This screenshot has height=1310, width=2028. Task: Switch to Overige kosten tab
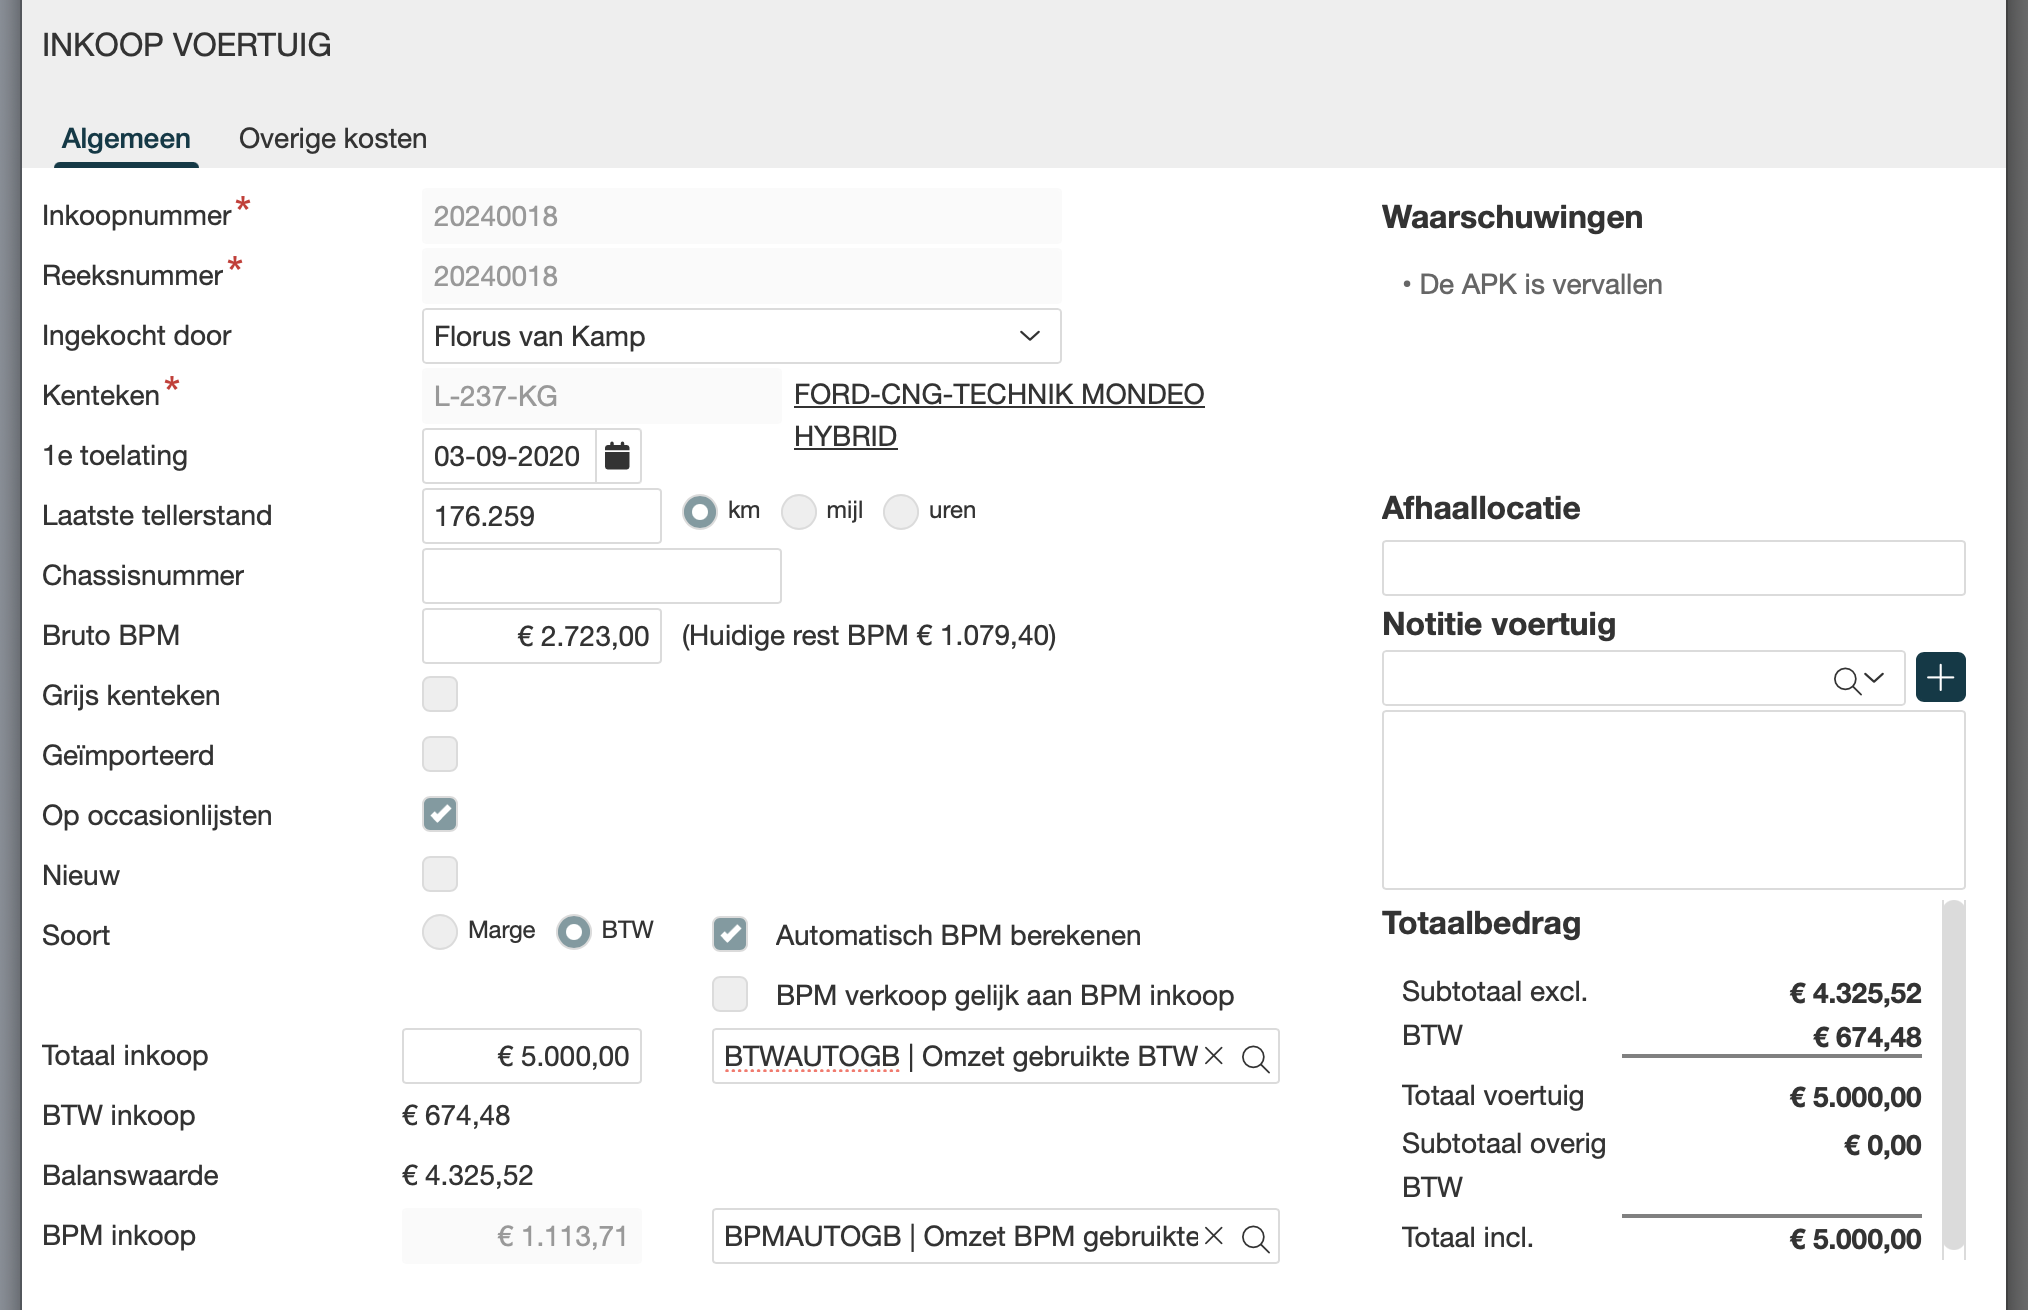332,138
